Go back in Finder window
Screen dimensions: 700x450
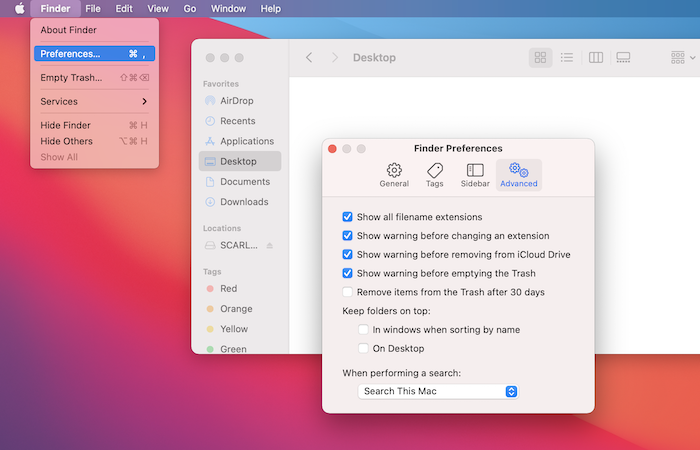pyautogui.click(x=309, y=58)
